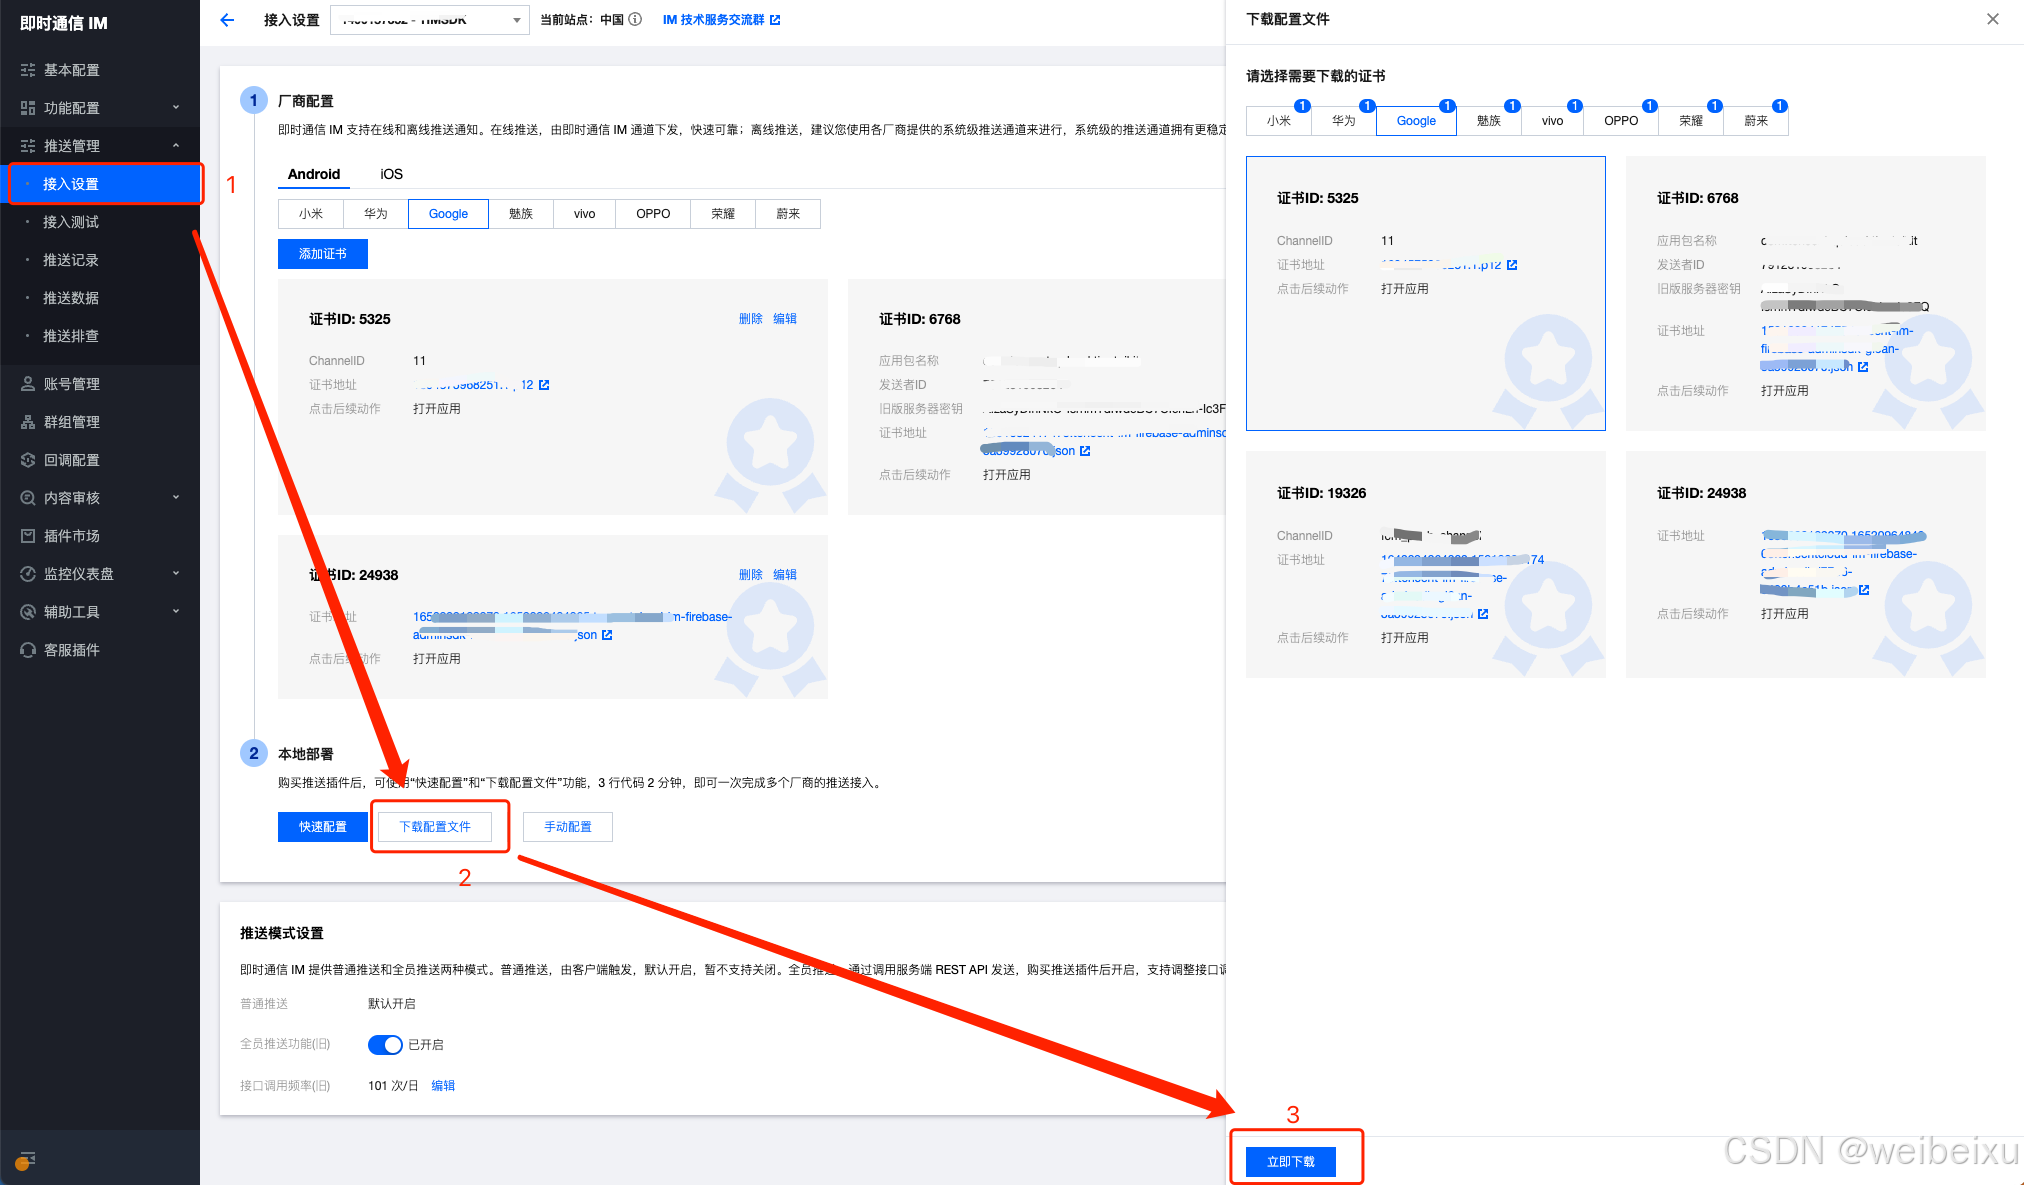This screenshot has width=2024, height=1185.
Task: Click info icon next to 中国
Action: coord(635,19)
